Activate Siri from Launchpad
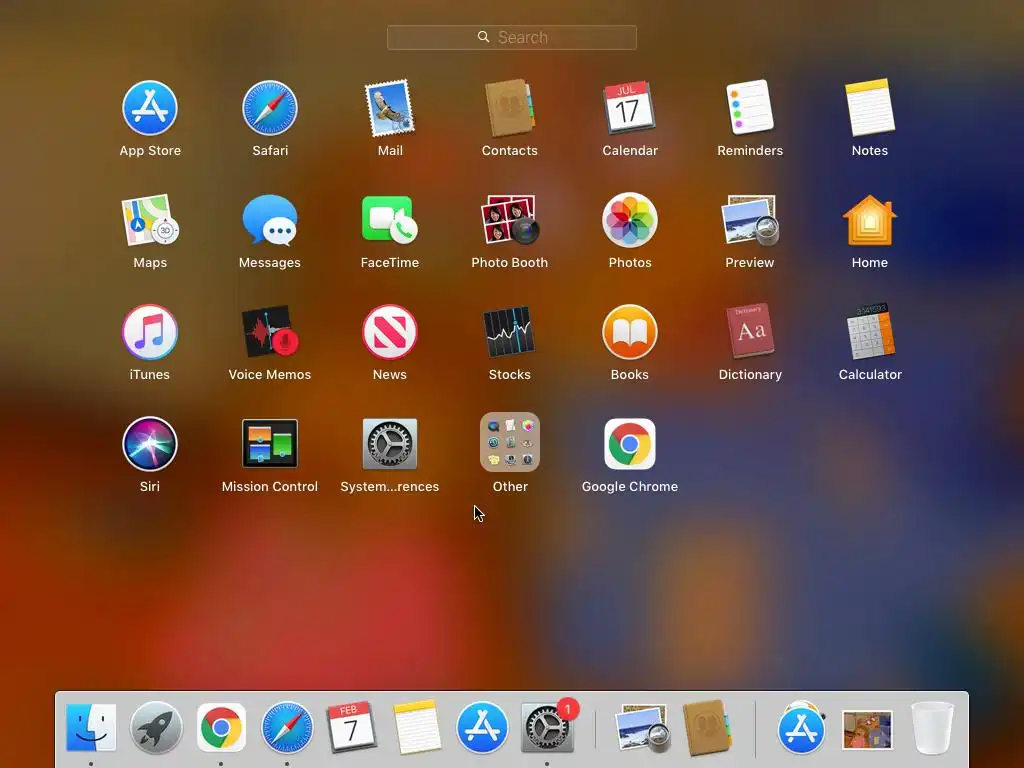The width and height of the screenshot is (1024, 768). pyautogui.click(x=150, y=444)
